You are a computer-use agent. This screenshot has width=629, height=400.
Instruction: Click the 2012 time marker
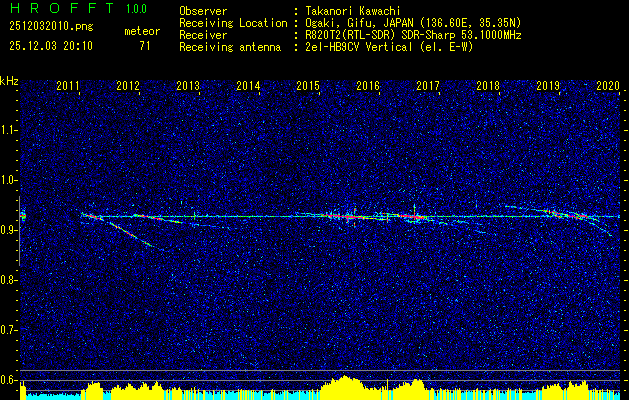[128, 85]
